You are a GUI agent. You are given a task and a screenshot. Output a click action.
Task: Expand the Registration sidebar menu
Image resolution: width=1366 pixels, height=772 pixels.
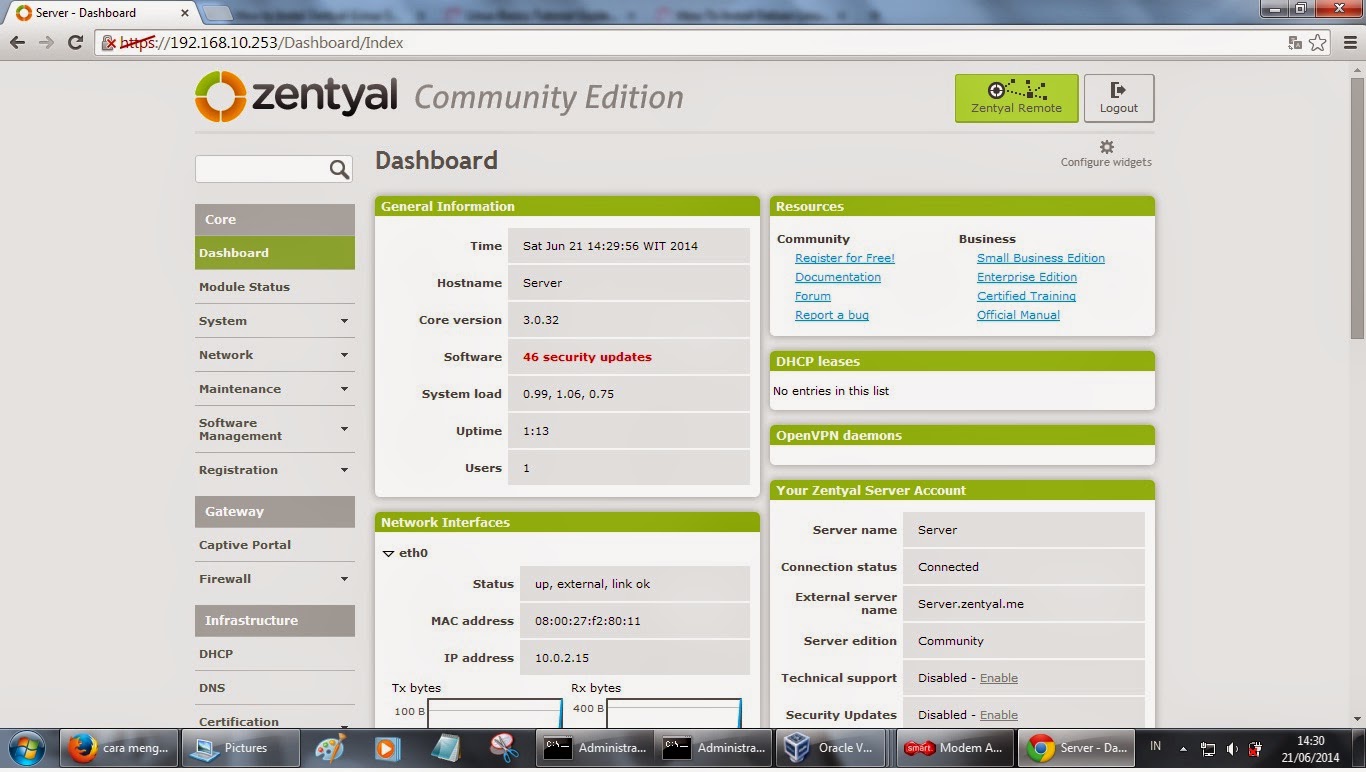[275, 470]
